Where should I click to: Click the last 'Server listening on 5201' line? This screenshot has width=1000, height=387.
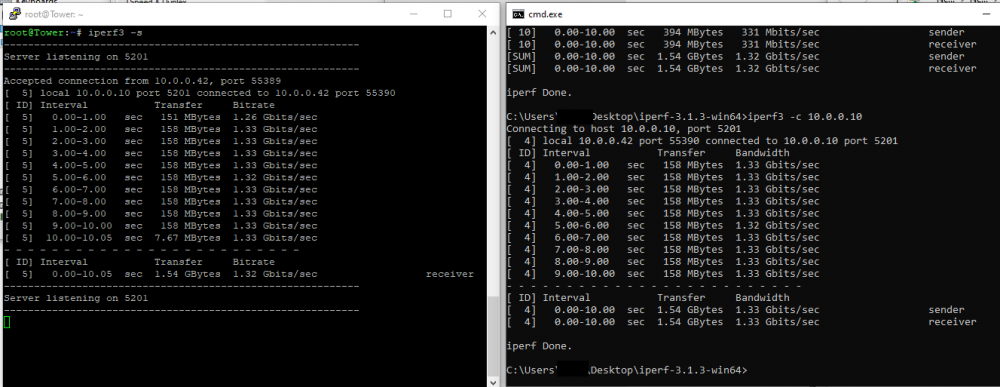pyautogui.click(x=76, y=298)
